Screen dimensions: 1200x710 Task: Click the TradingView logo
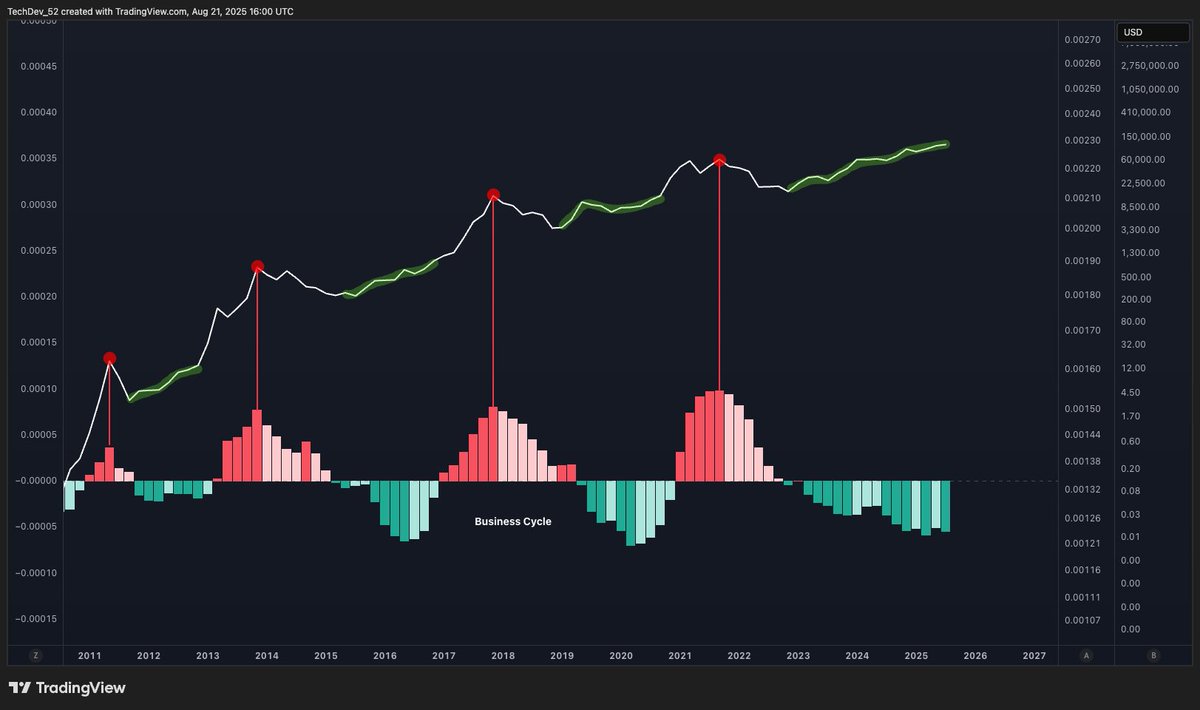tap(67, 688)
